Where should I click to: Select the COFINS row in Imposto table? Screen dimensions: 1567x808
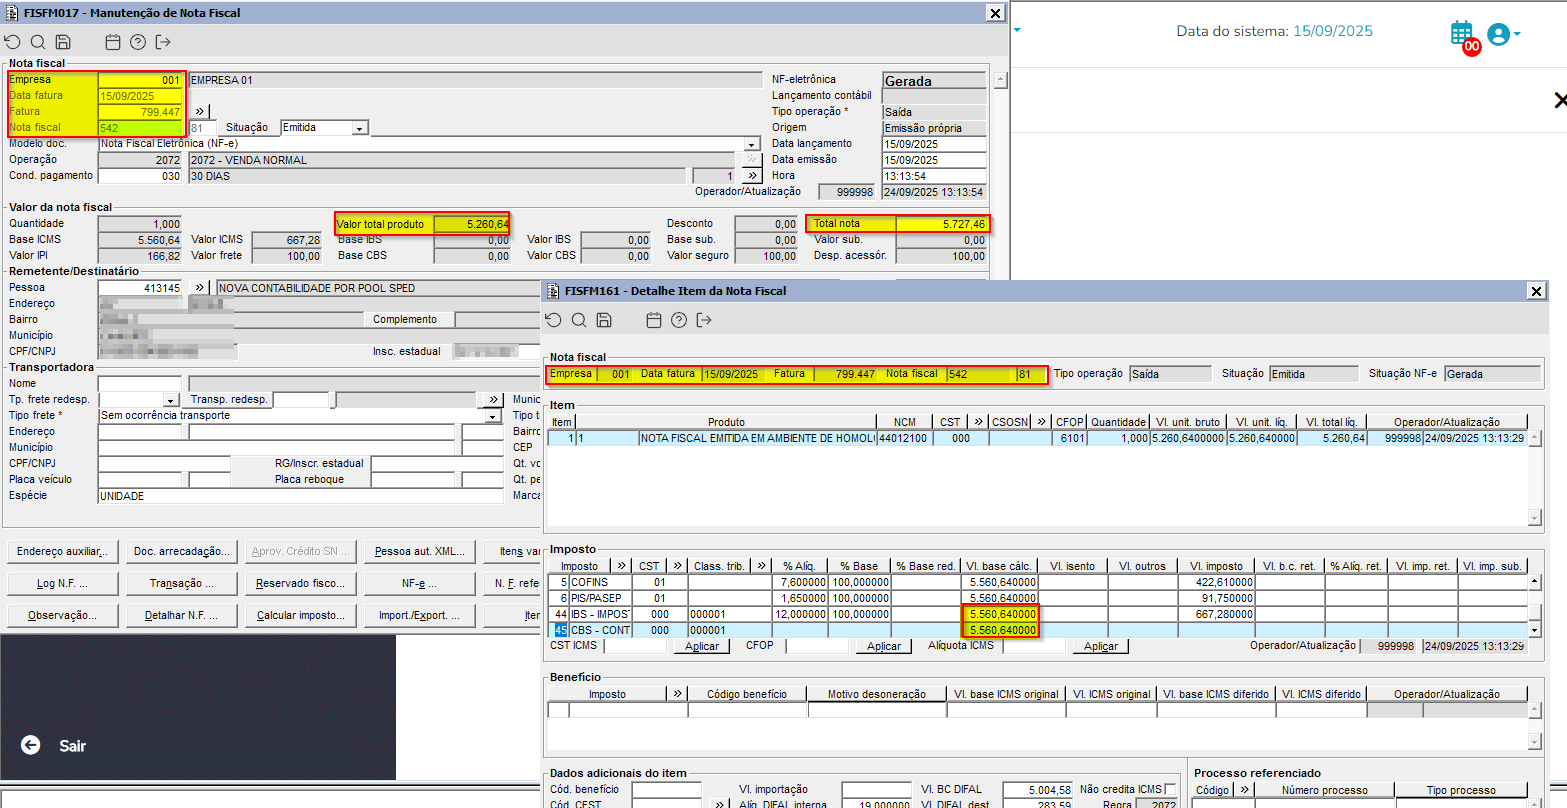[1038, 582]
